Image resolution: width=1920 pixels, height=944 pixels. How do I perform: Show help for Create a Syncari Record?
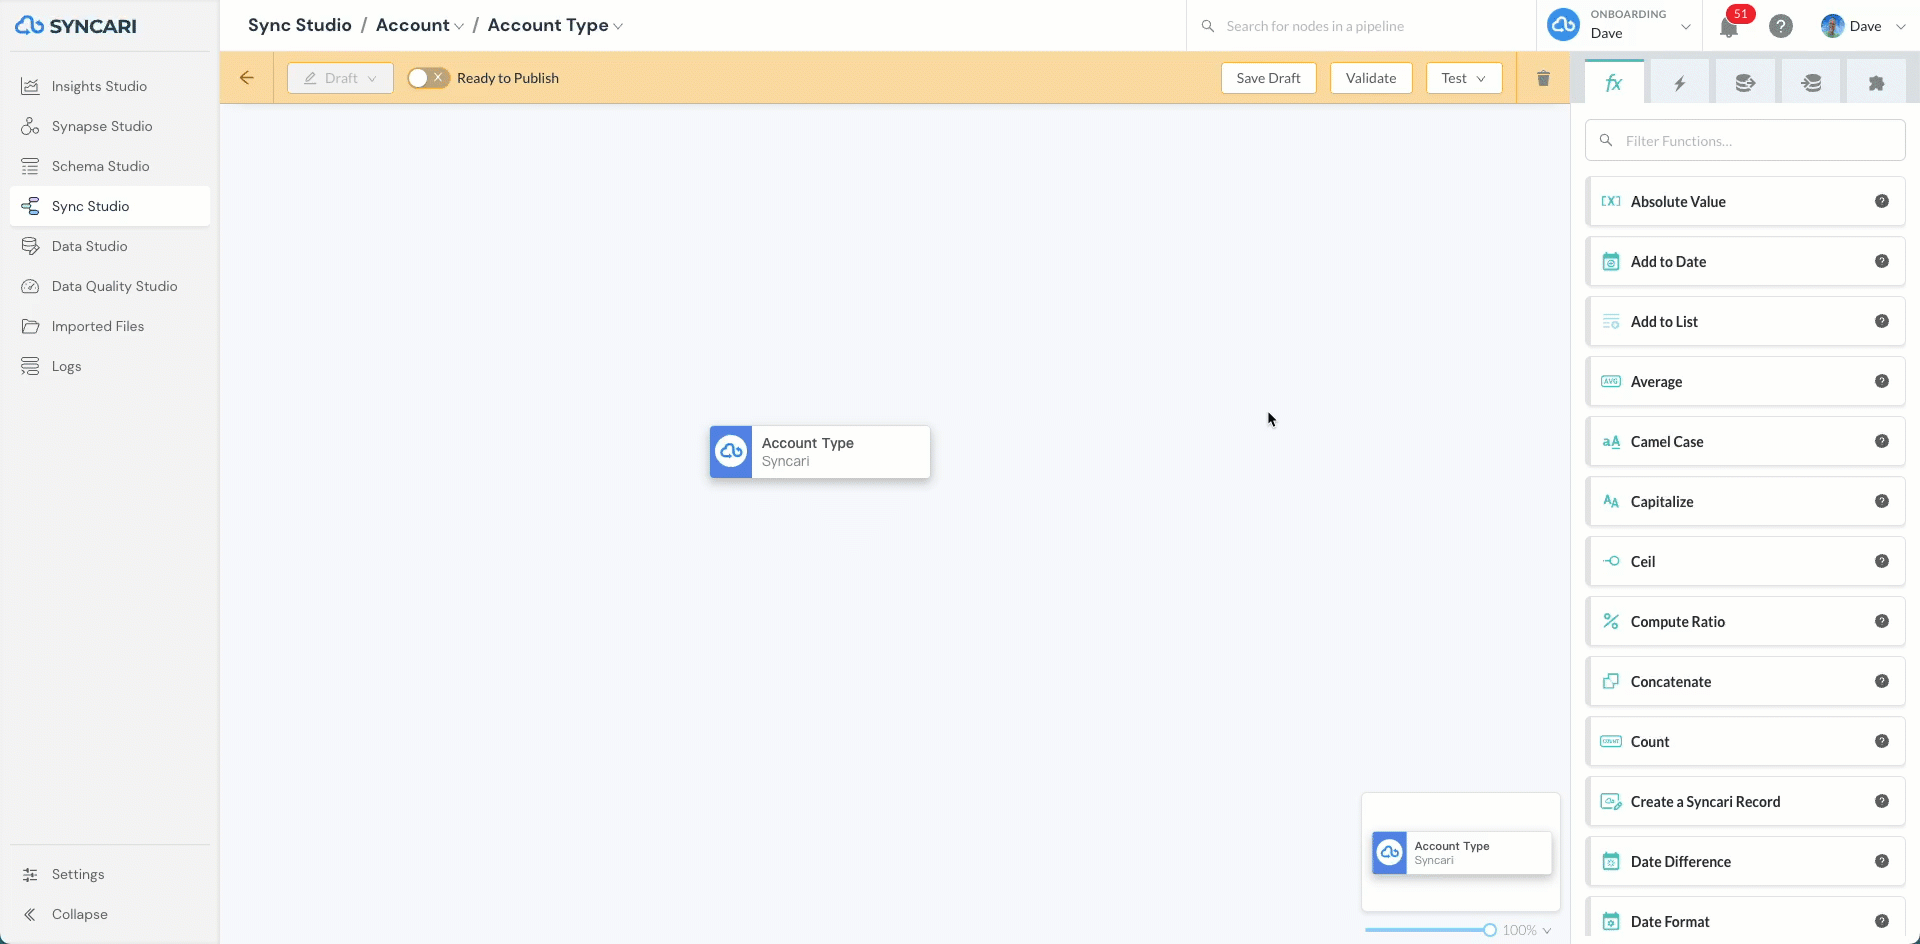(1882, 801)
